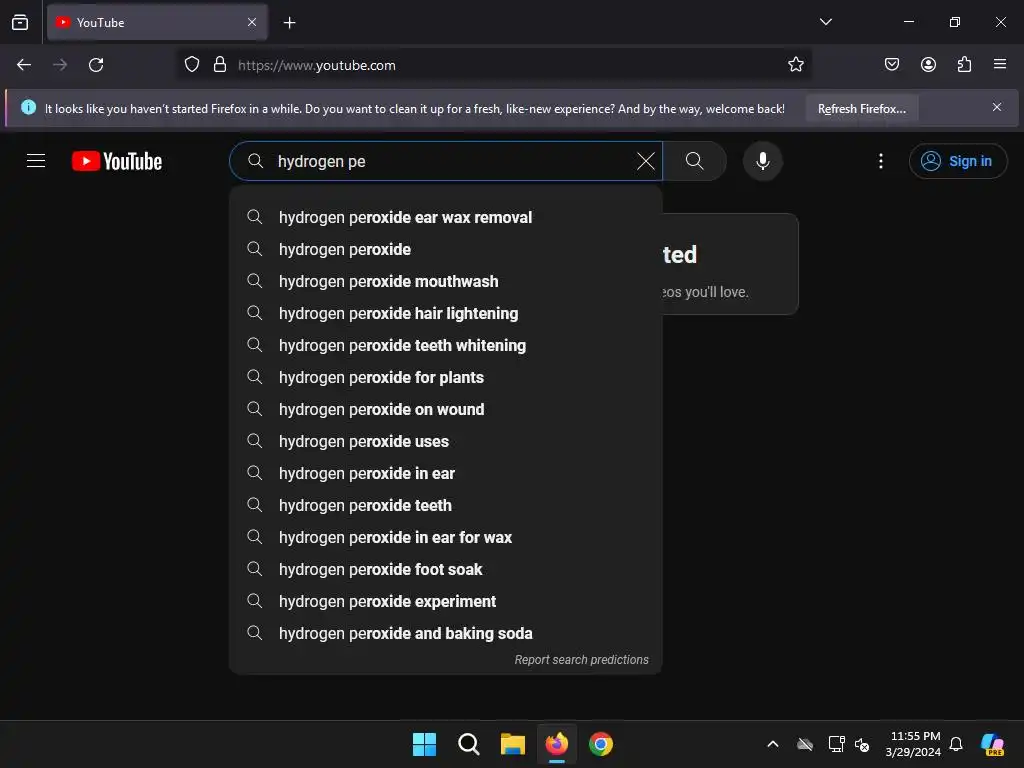Choose hydrogen peroxide in ear for wax
Viewport: 1024px width, 768px height.
(x=445, y=537)
